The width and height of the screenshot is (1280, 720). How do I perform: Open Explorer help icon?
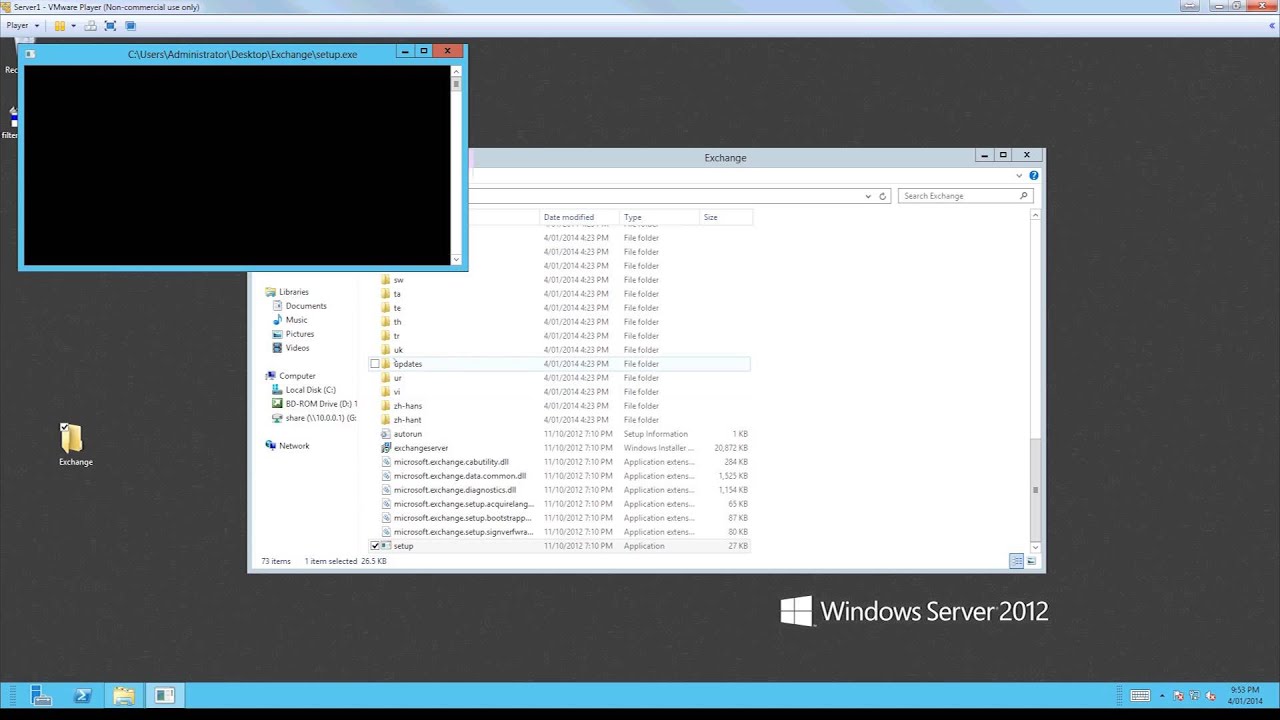coord(1033,176)
